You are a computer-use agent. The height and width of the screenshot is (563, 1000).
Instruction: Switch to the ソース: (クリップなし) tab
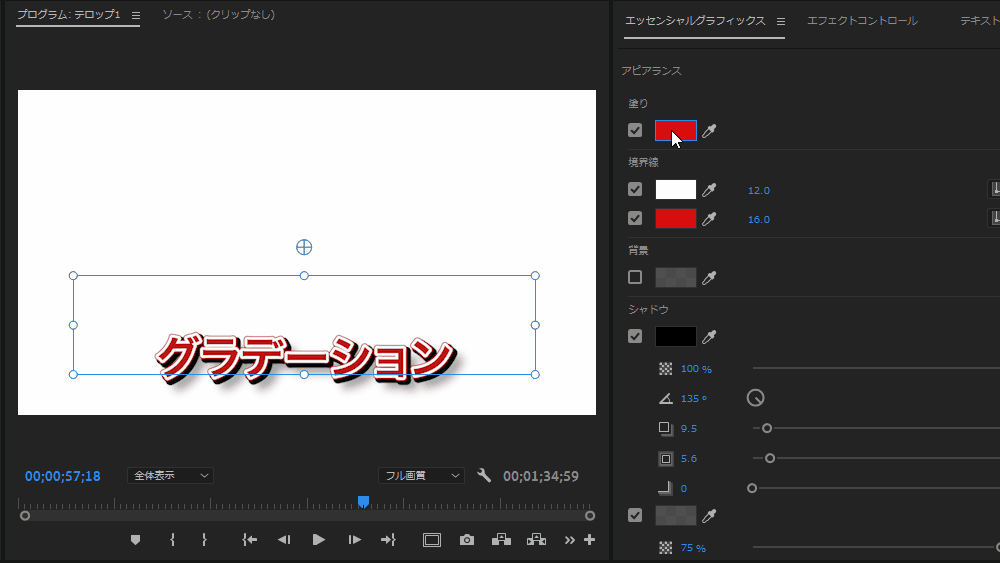coord(219,15)
